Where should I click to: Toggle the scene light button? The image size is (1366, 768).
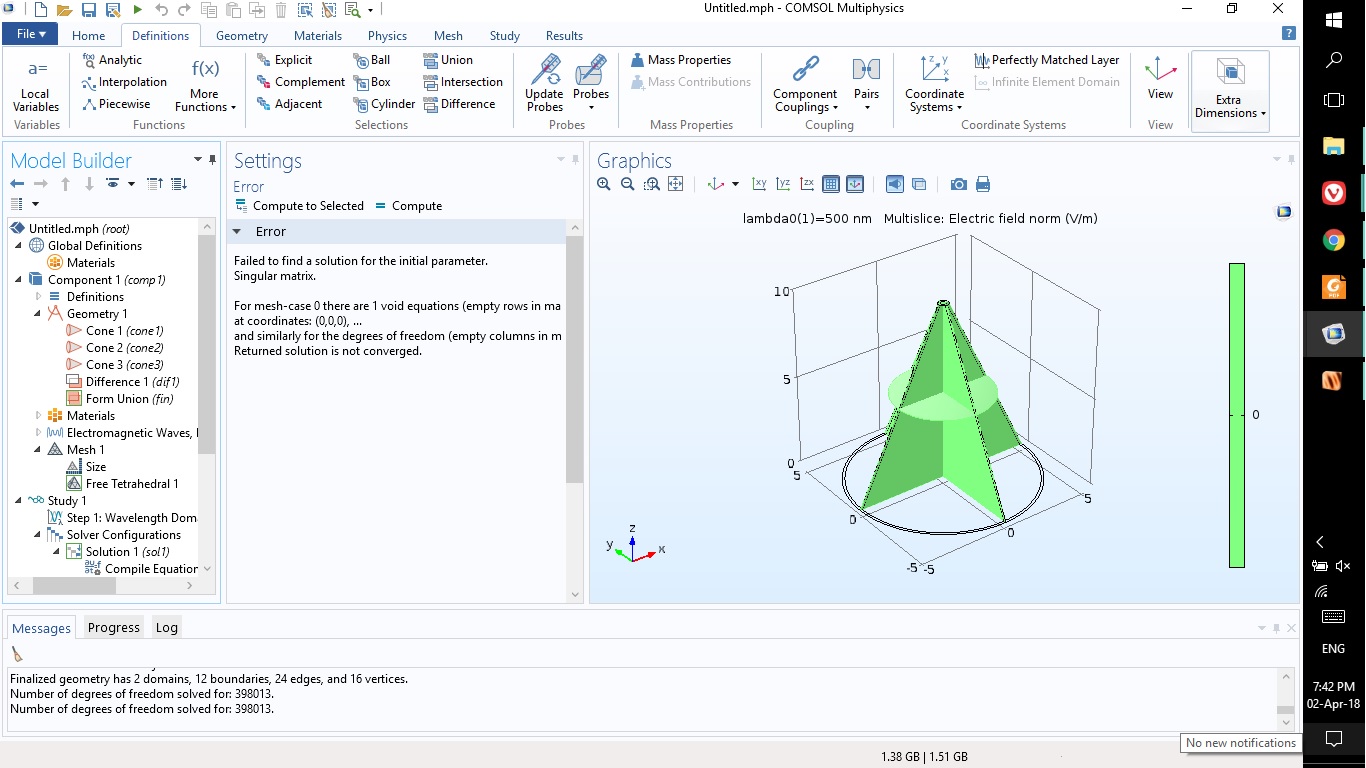(x=895, y=184)
